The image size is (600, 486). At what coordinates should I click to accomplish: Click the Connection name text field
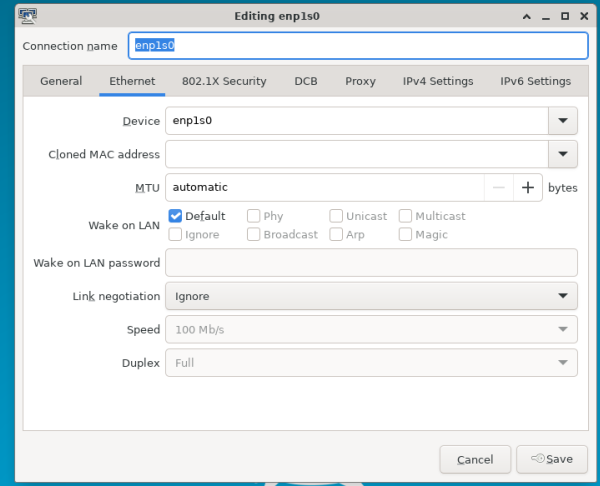pyautogui.click(x=356, y=46)
